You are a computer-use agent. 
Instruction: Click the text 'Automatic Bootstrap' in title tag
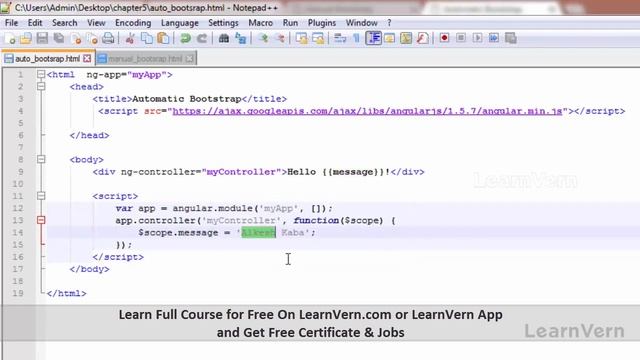coord(187,99)
